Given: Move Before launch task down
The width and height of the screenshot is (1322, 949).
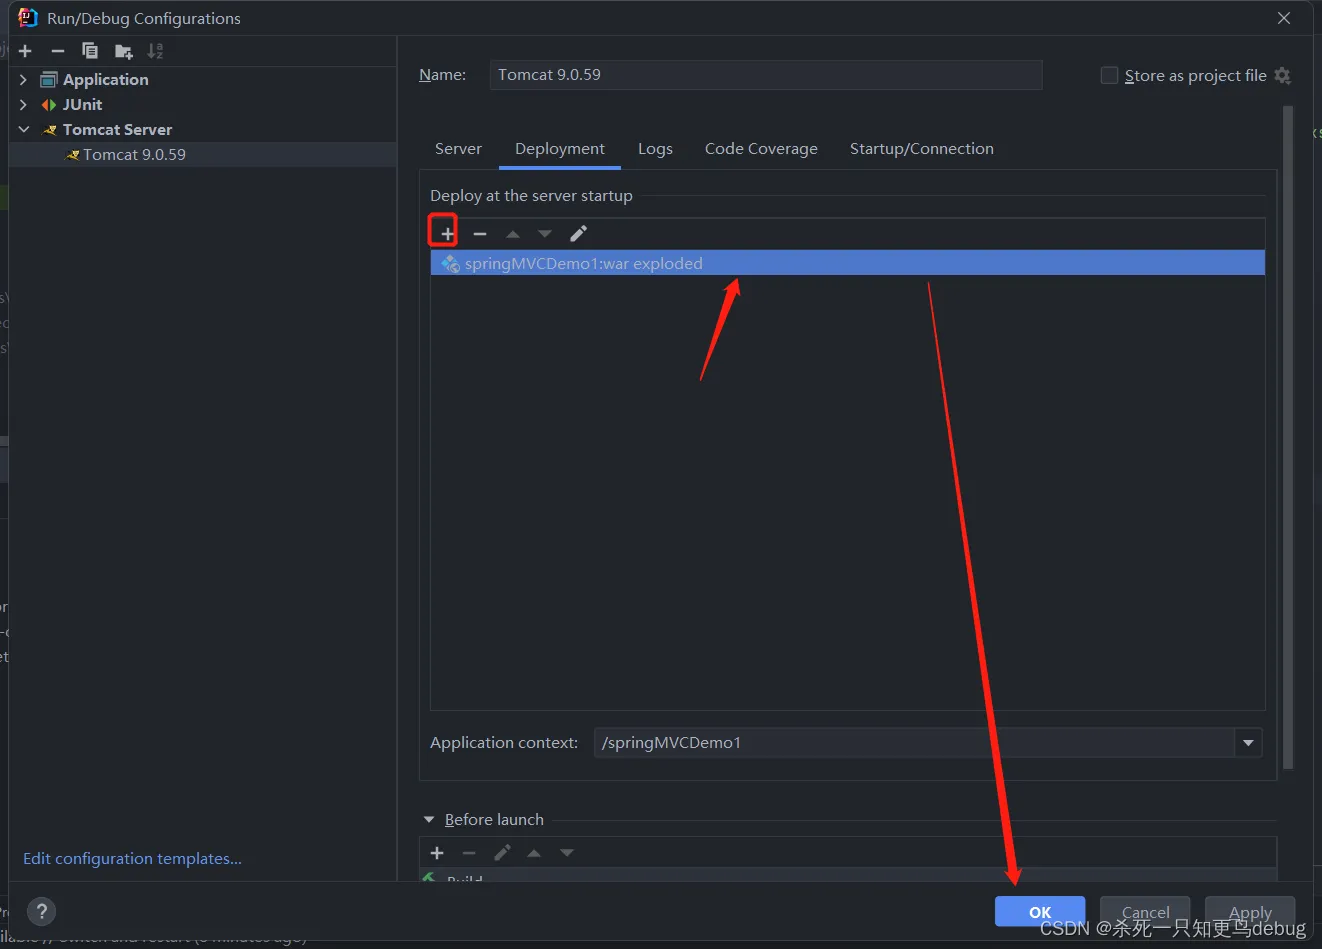Looking at the screenshot, I should point(567,853).
